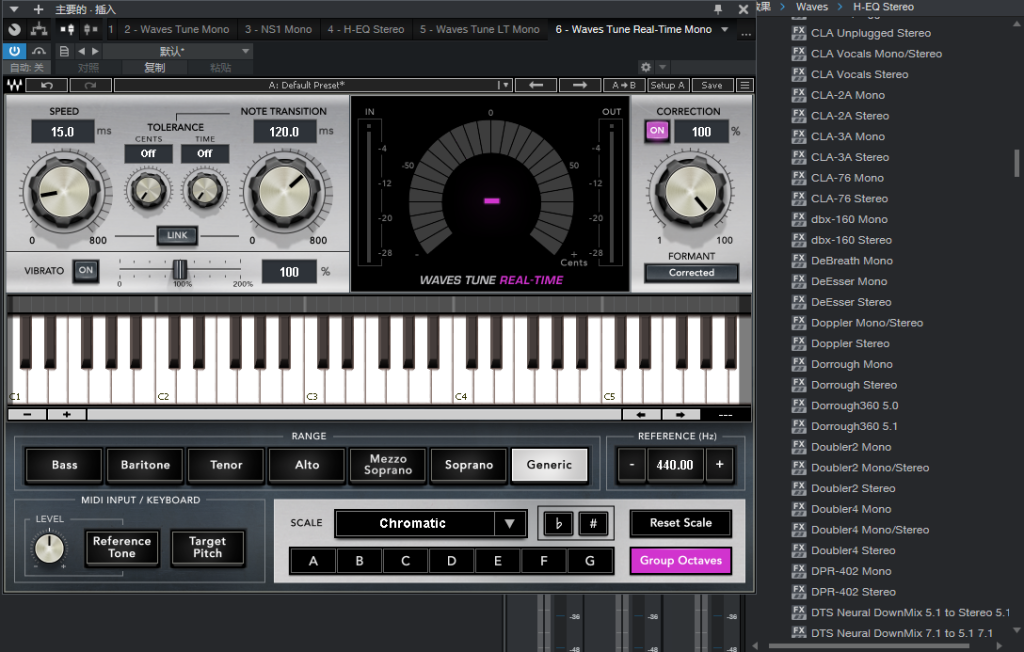Open the gear settings icon

(x=646, y=67)
